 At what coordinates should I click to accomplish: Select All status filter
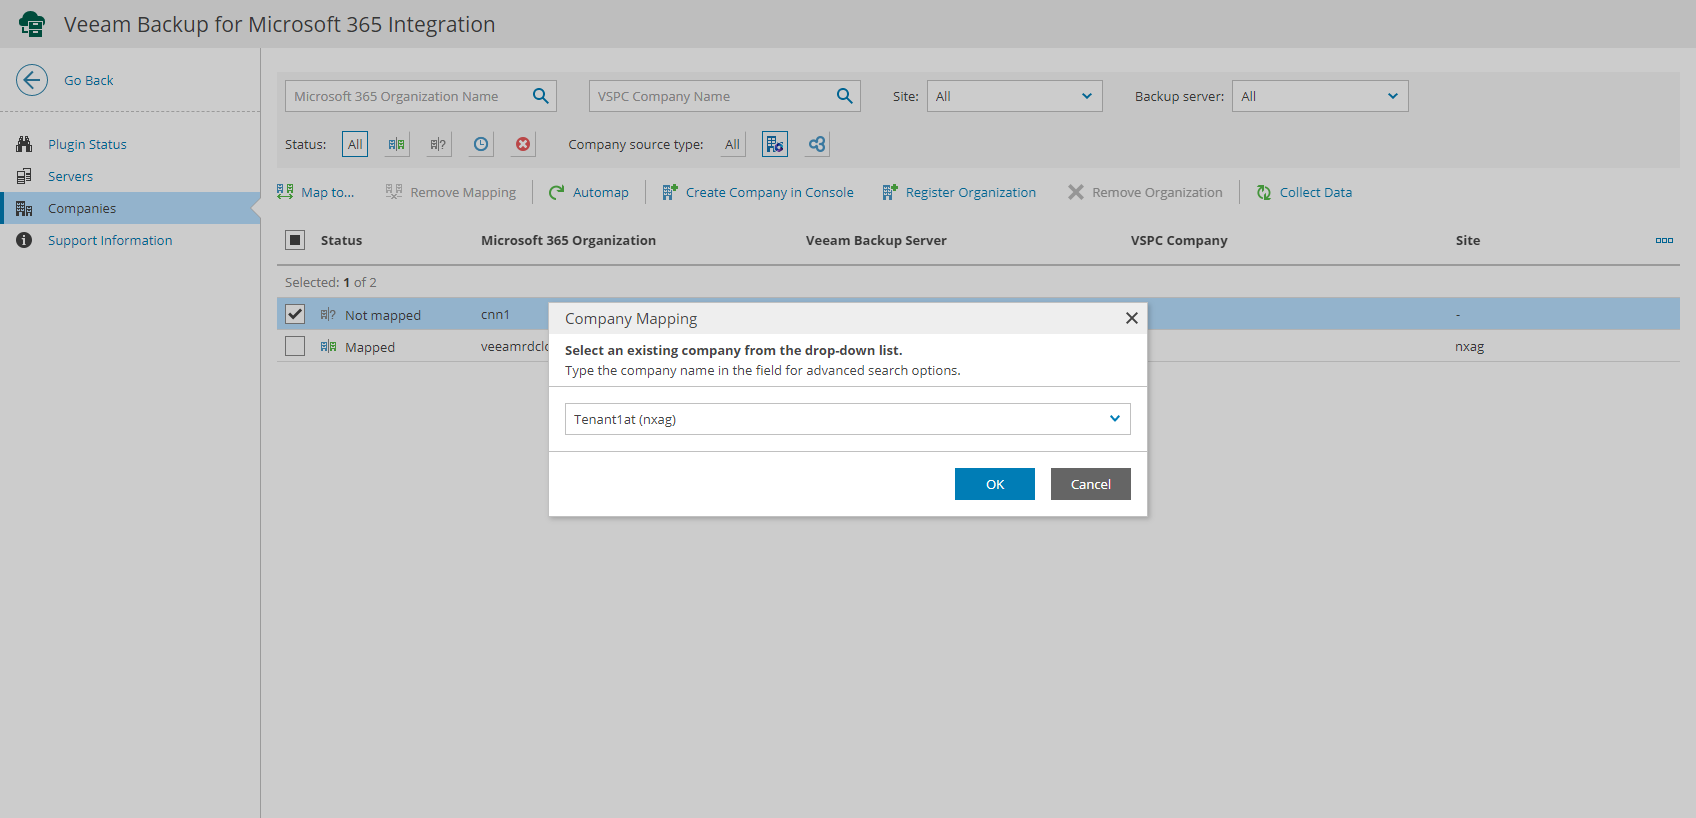(x=355, y=144)
